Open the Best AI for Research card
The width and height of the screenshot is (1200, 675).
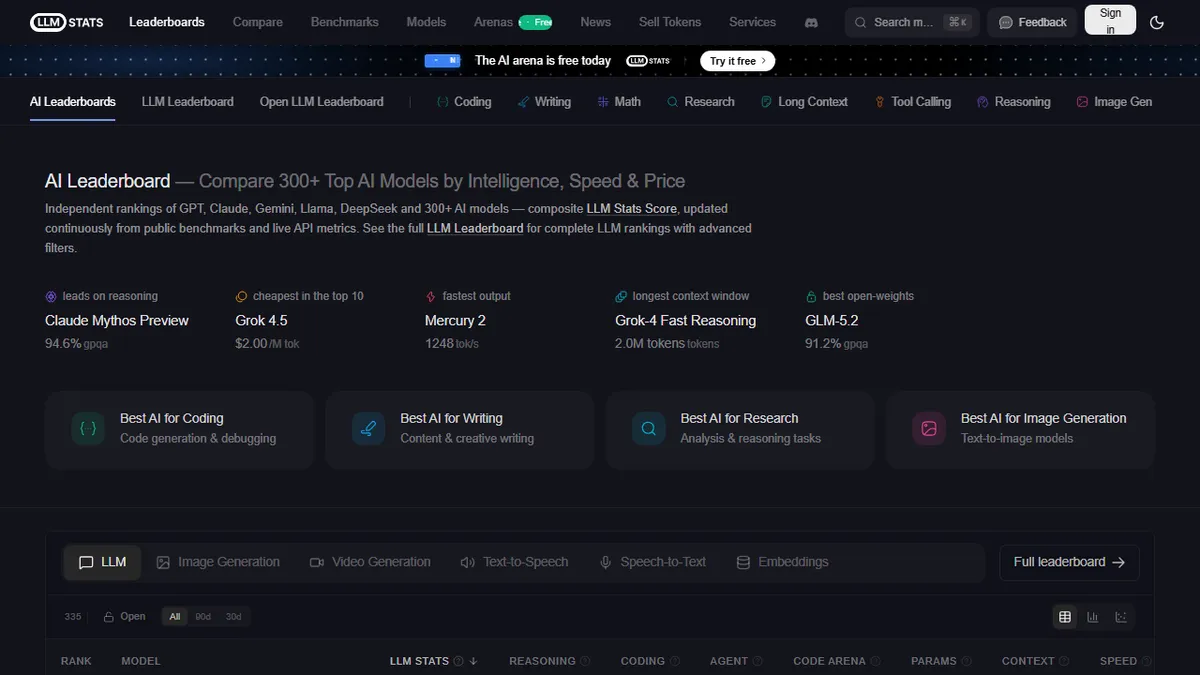tap(739, 430)
